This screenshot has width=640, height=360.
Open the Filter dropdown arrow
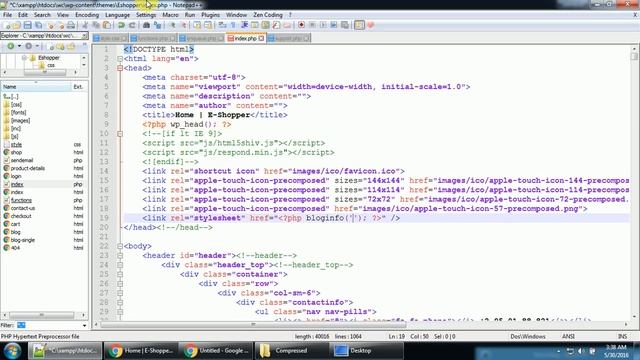tap(84, 325)
